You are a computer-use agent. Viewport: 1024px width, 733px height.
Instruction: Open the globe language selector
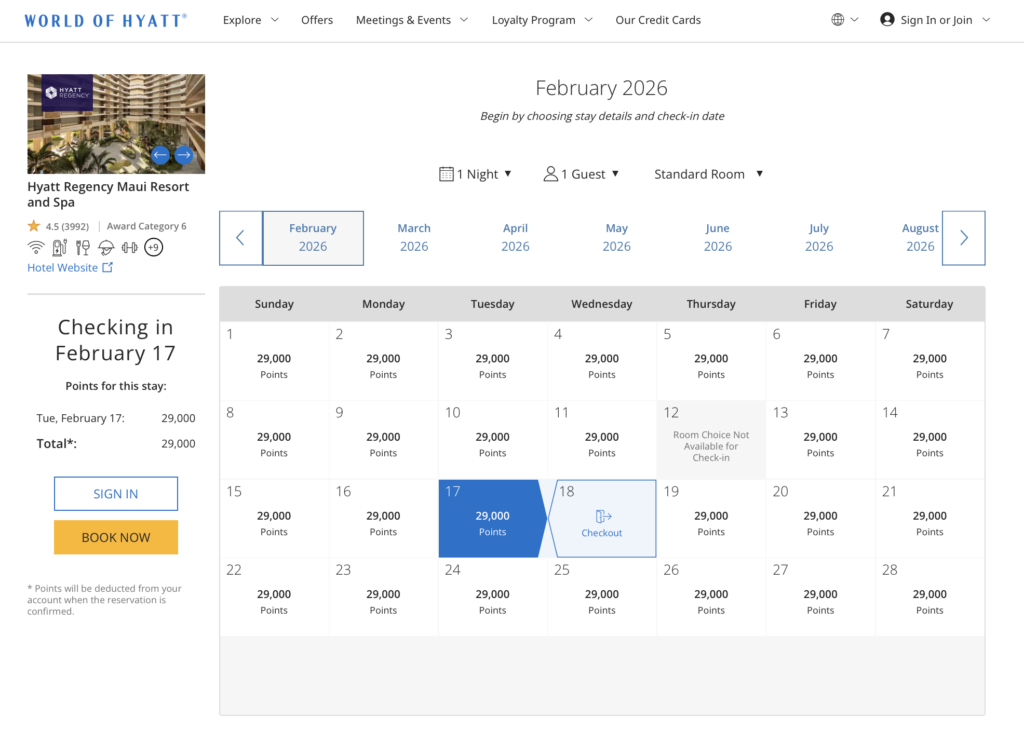844,20
